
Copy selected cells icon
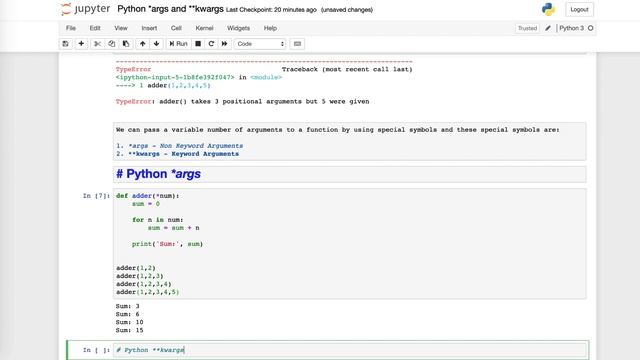click(x=111, y=44)
